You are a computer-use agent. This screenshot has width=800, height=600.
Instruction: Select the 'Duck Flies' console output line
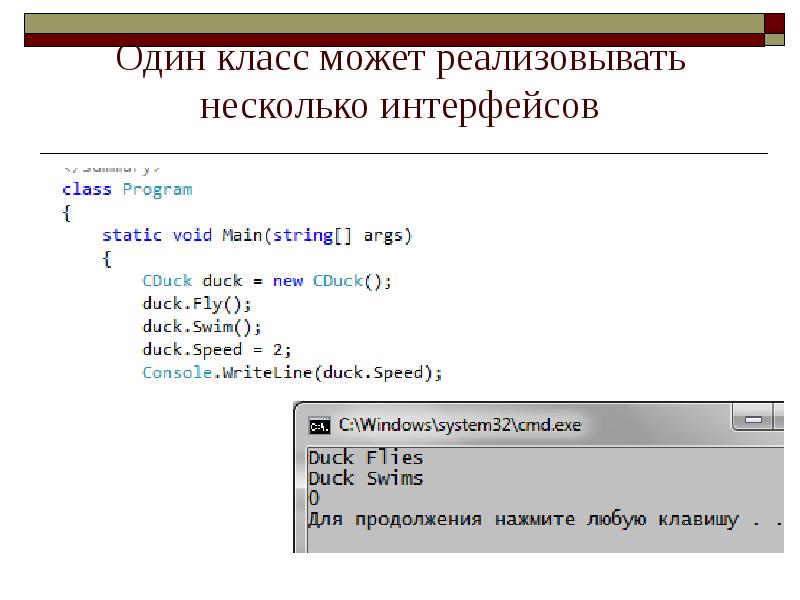coord(365,458)
